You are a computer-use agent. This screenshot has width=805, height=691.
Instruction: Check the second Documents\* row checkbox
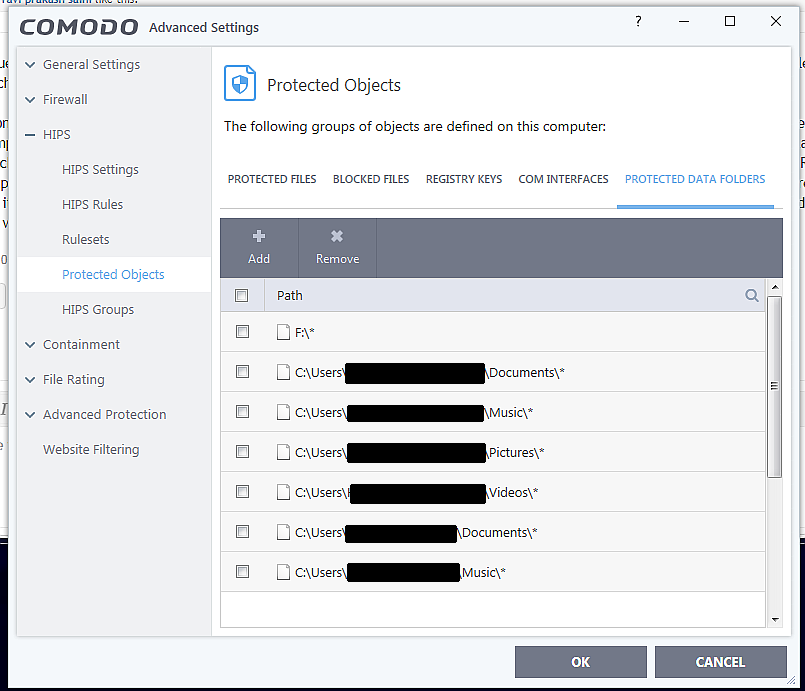(242, 532)
